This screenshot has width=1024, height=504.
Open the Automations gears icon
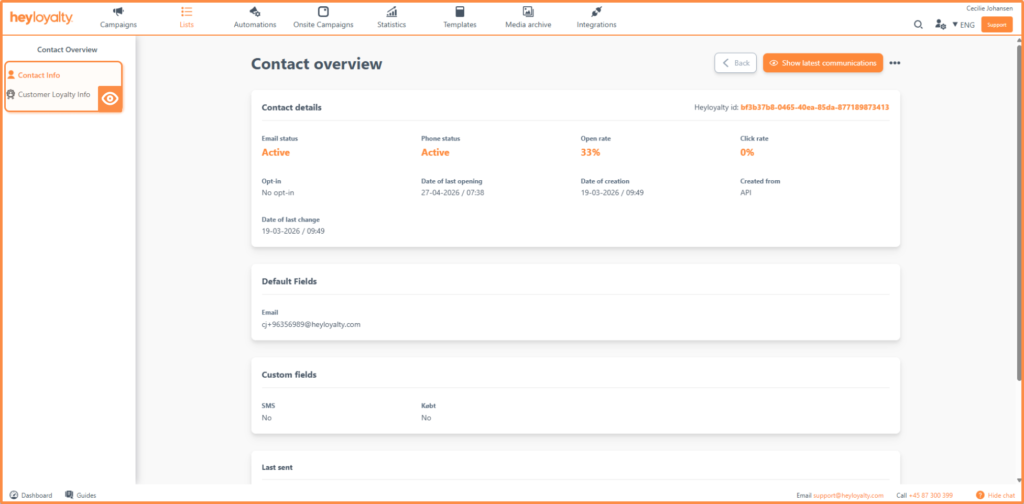click(x=255, y=11)
